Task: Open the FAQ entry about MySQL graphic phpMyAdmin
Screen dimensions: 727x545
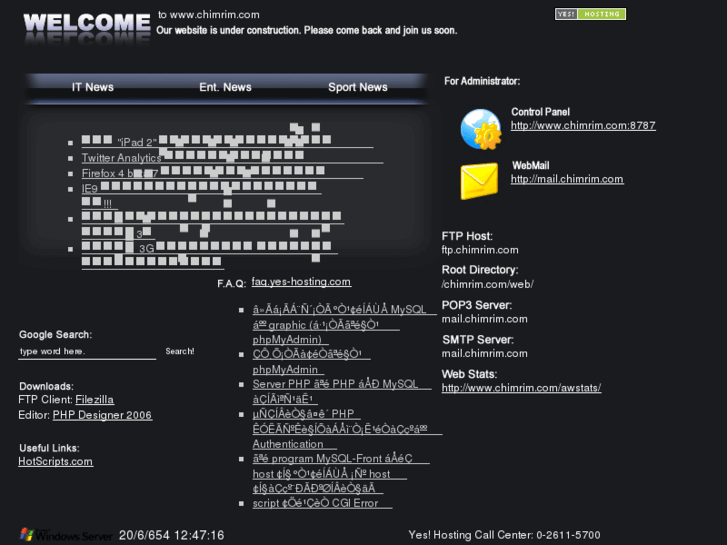Action: point(344,324)
